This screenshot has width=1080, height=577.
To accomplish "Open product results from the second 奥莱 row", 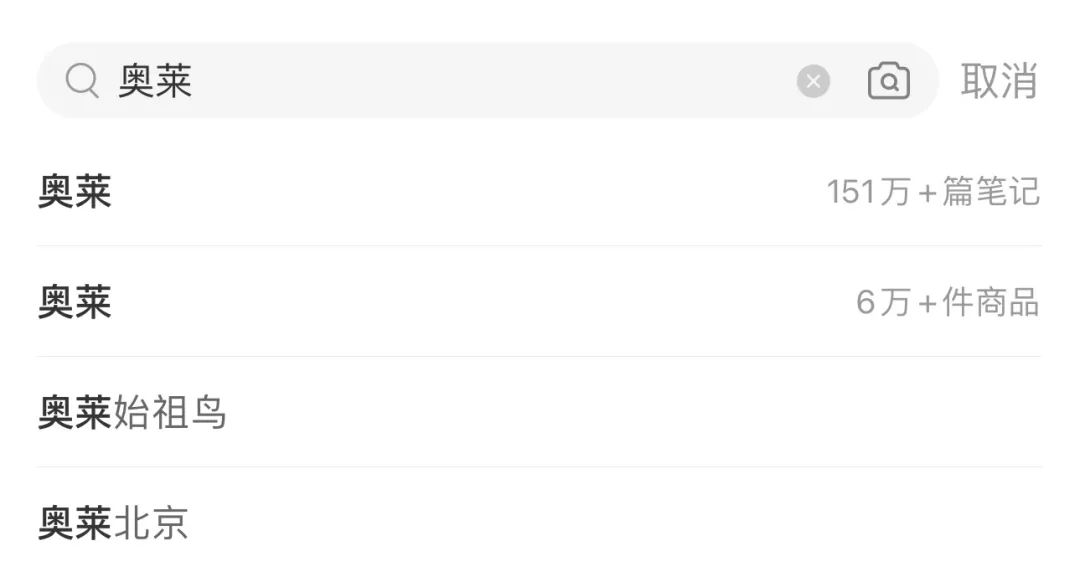I will 539,302.
